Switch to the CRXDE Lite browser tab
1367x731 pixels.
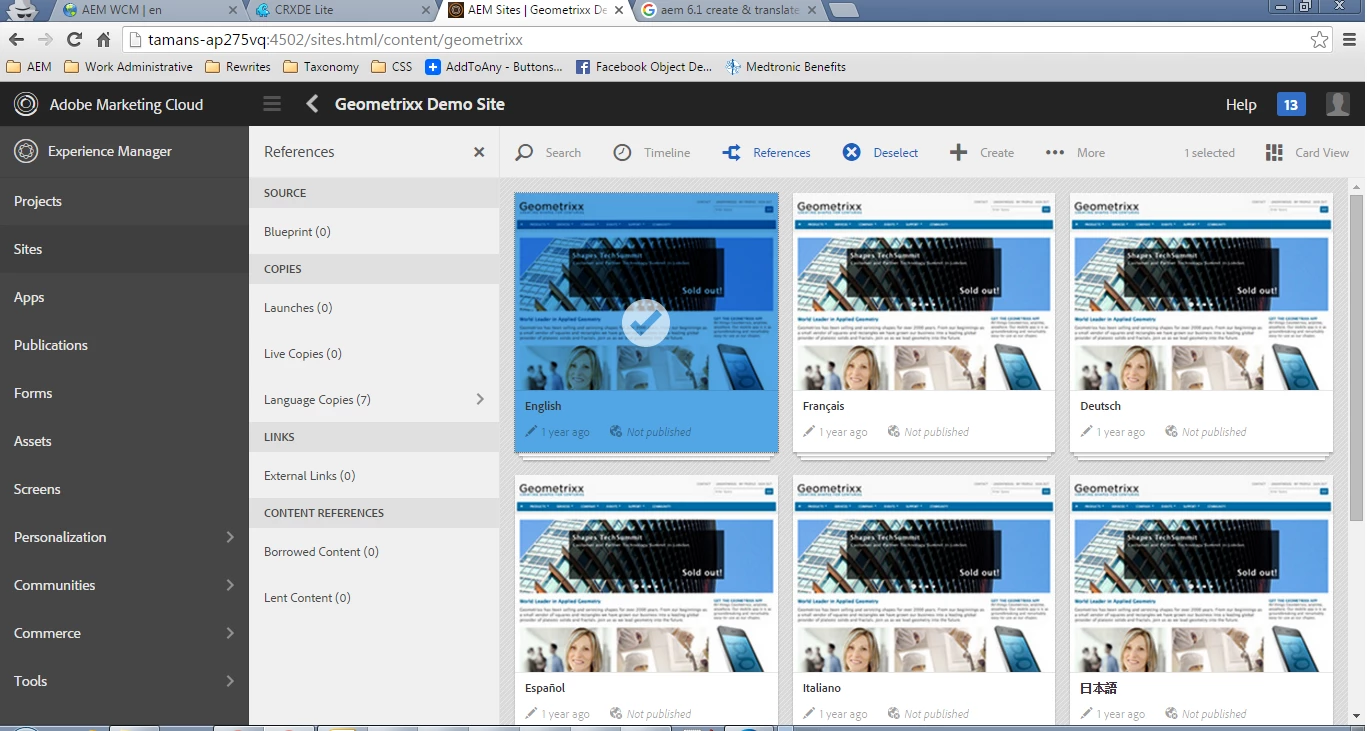(340, 10)
